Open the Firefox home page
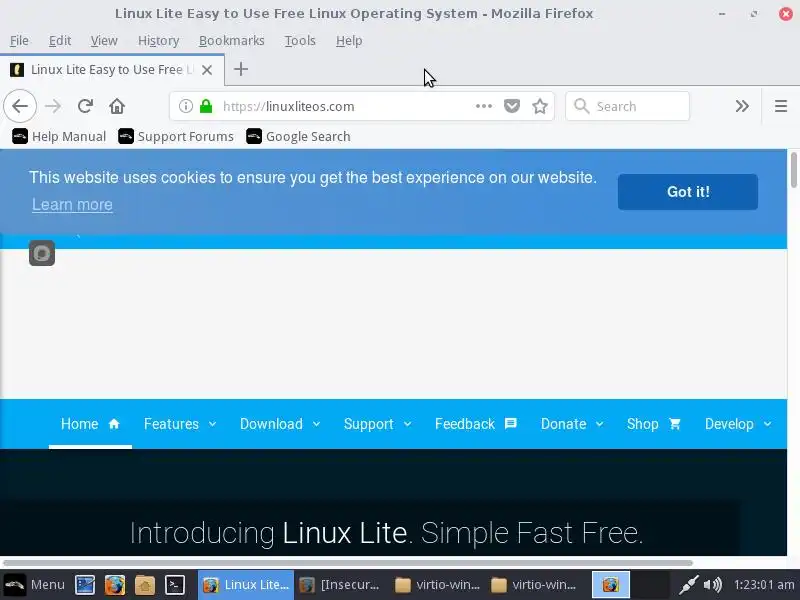Viewport: 800px width, 600px height. pyautogui.click(x=117, y=106)
